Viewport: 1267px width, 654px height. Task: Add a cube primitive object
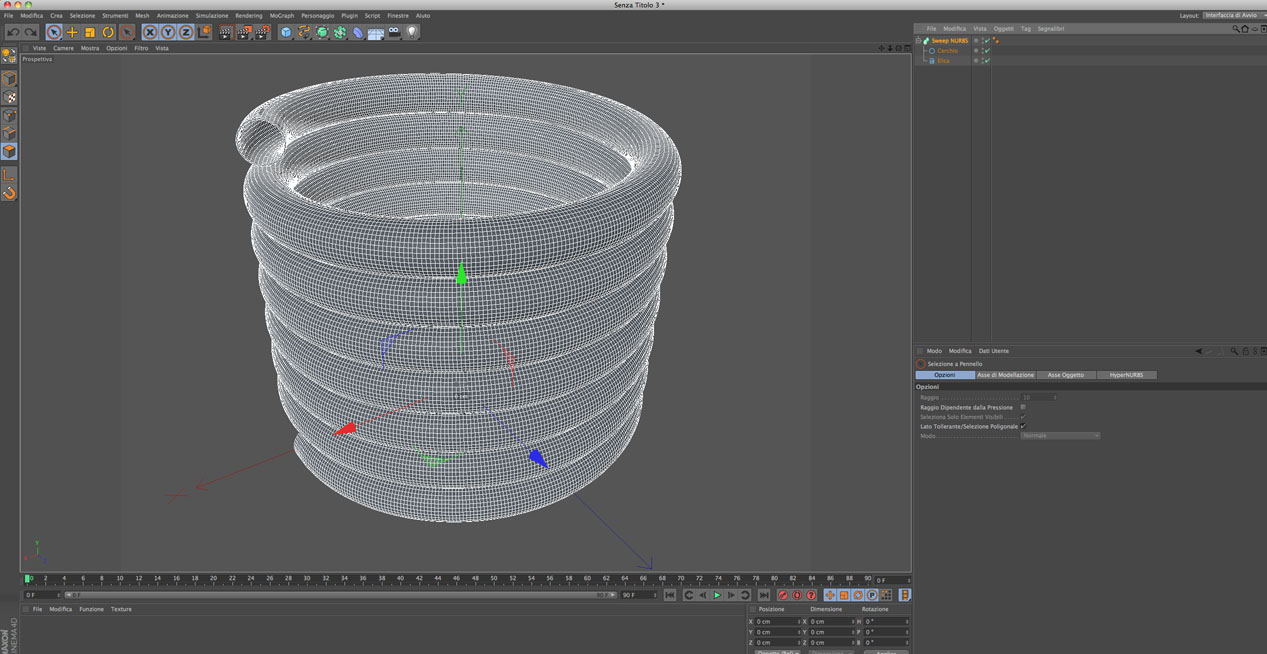(x=286, y=33)
